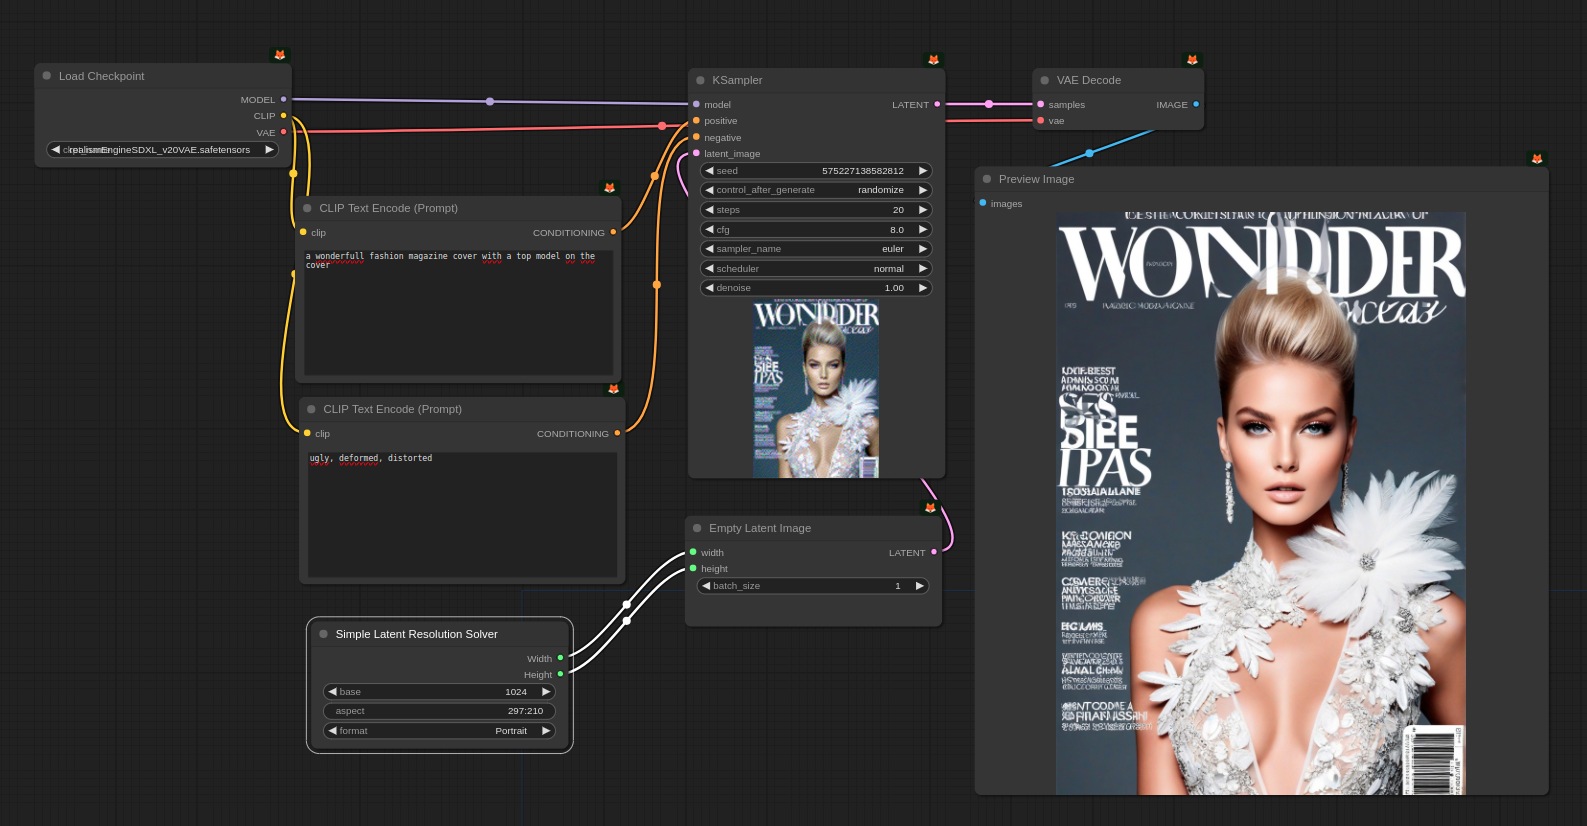Screen dimensions: 1587x826
Task: Select previous checkpoint with left arrow
Action: pyautogui.click(x=55, y=150)
